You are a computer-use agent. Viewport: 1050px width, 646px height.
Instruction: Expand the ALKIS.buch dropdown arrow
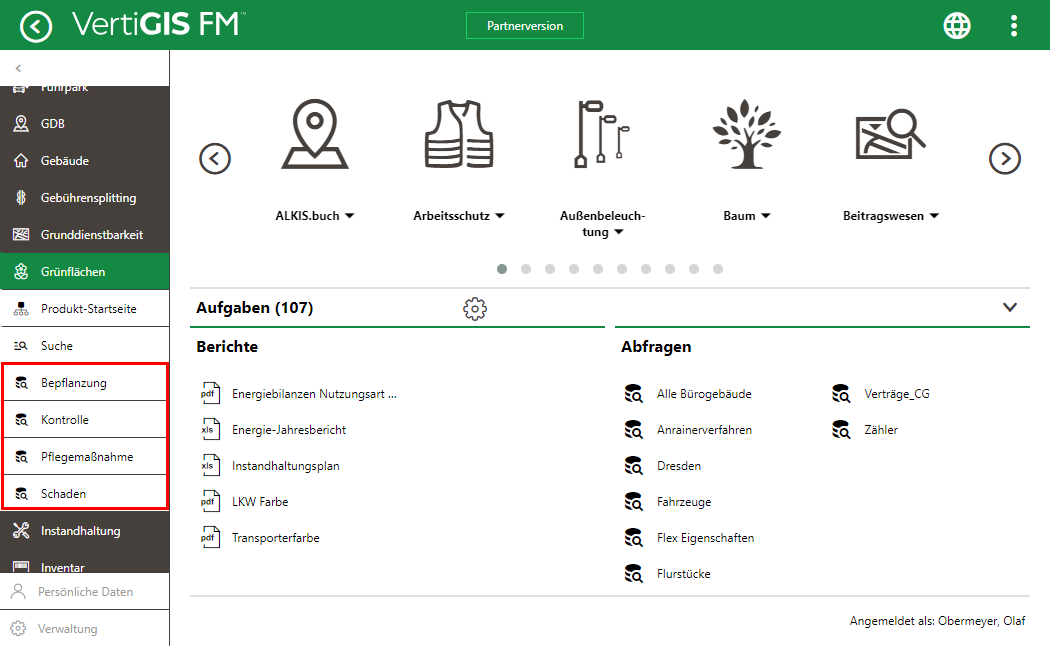pos(350,216)
